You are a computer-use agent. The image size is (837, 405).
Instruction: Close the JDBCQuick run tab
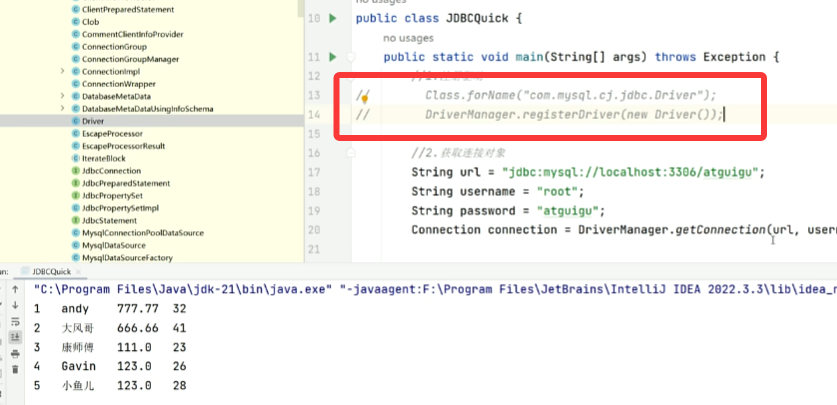pos(80,272)
